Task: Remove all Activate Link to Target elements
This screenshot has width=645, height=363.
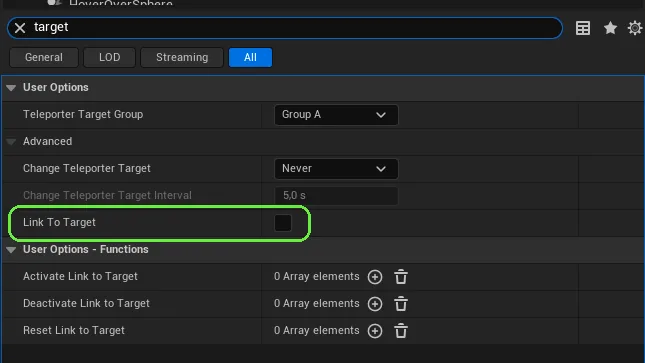Action: point(401,277)
